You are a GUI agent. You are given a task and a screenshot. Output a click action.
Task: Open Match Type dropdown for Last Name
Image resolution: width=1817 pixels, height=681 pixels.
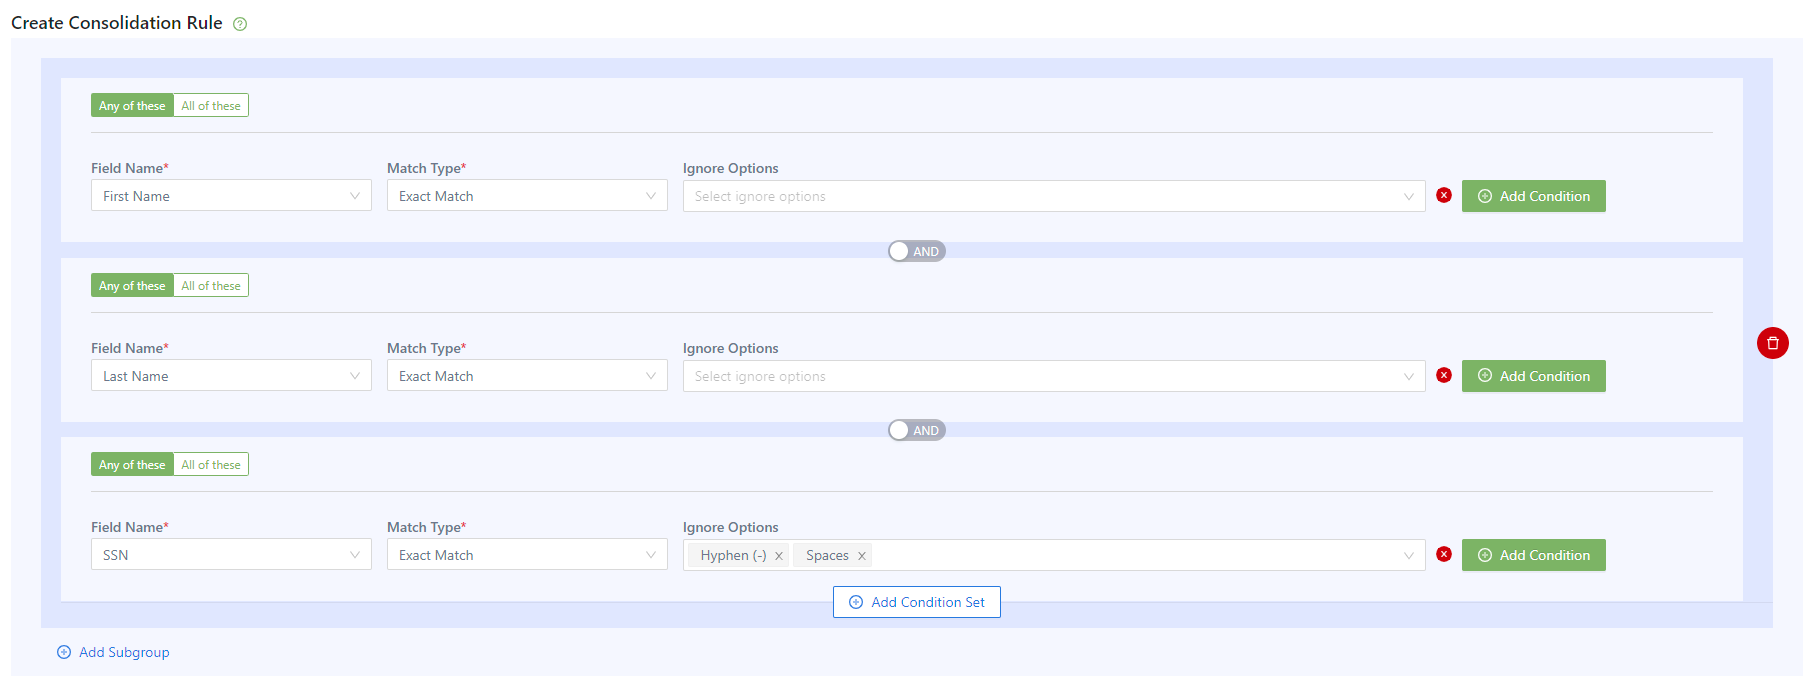(x=526, y=376)
